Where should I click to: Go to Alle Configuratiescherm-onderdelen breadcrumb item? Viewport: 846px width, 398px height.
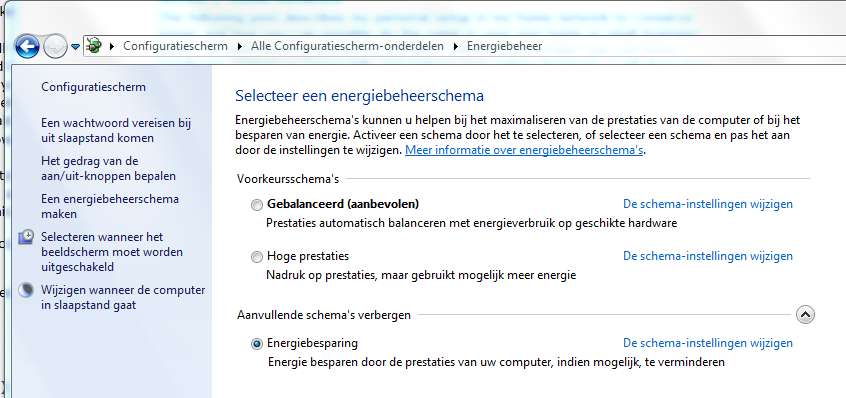pyautogui.click(x=347, y=46)
